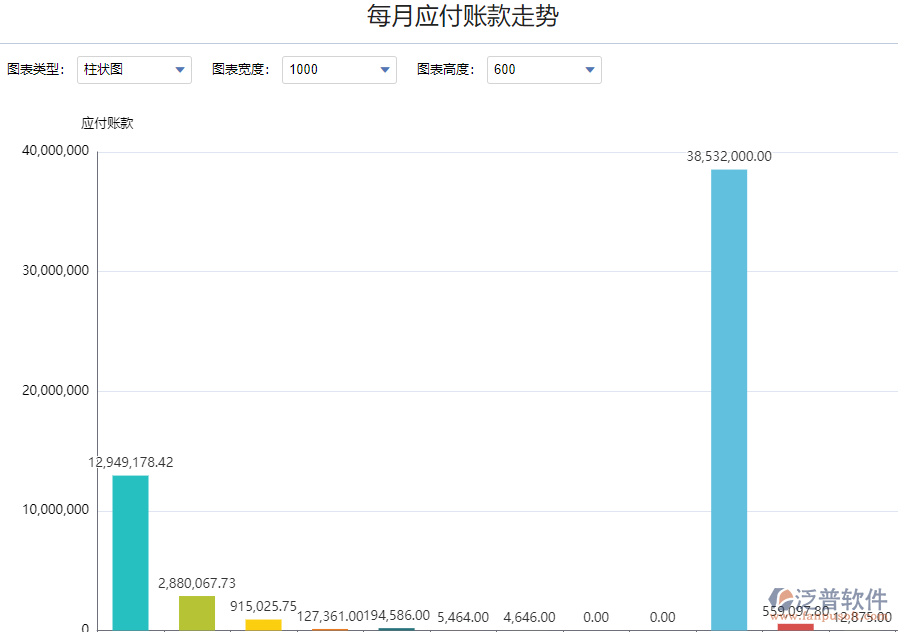Expand the 图表宽度 dropdown set to 1000
The width and height of the screenshot is (898, 632).
(x=339, y=70)
